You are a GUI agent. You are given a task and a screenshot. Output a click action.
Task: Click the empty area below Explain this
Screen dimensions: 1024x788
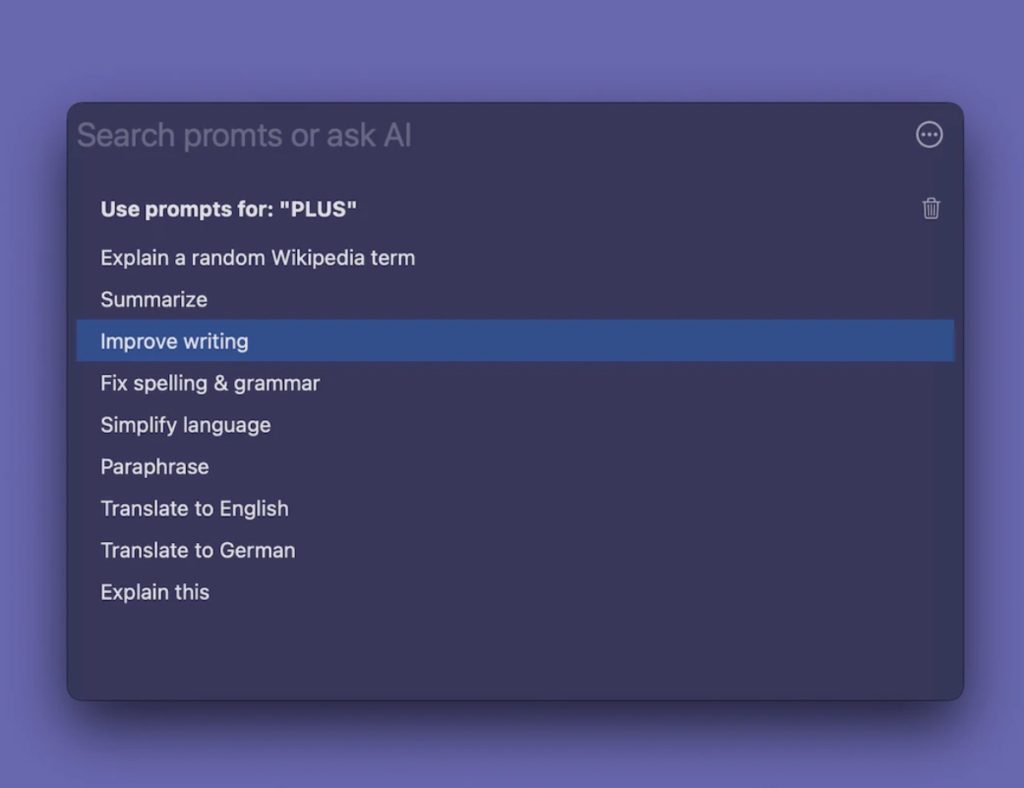coord(514,650)
